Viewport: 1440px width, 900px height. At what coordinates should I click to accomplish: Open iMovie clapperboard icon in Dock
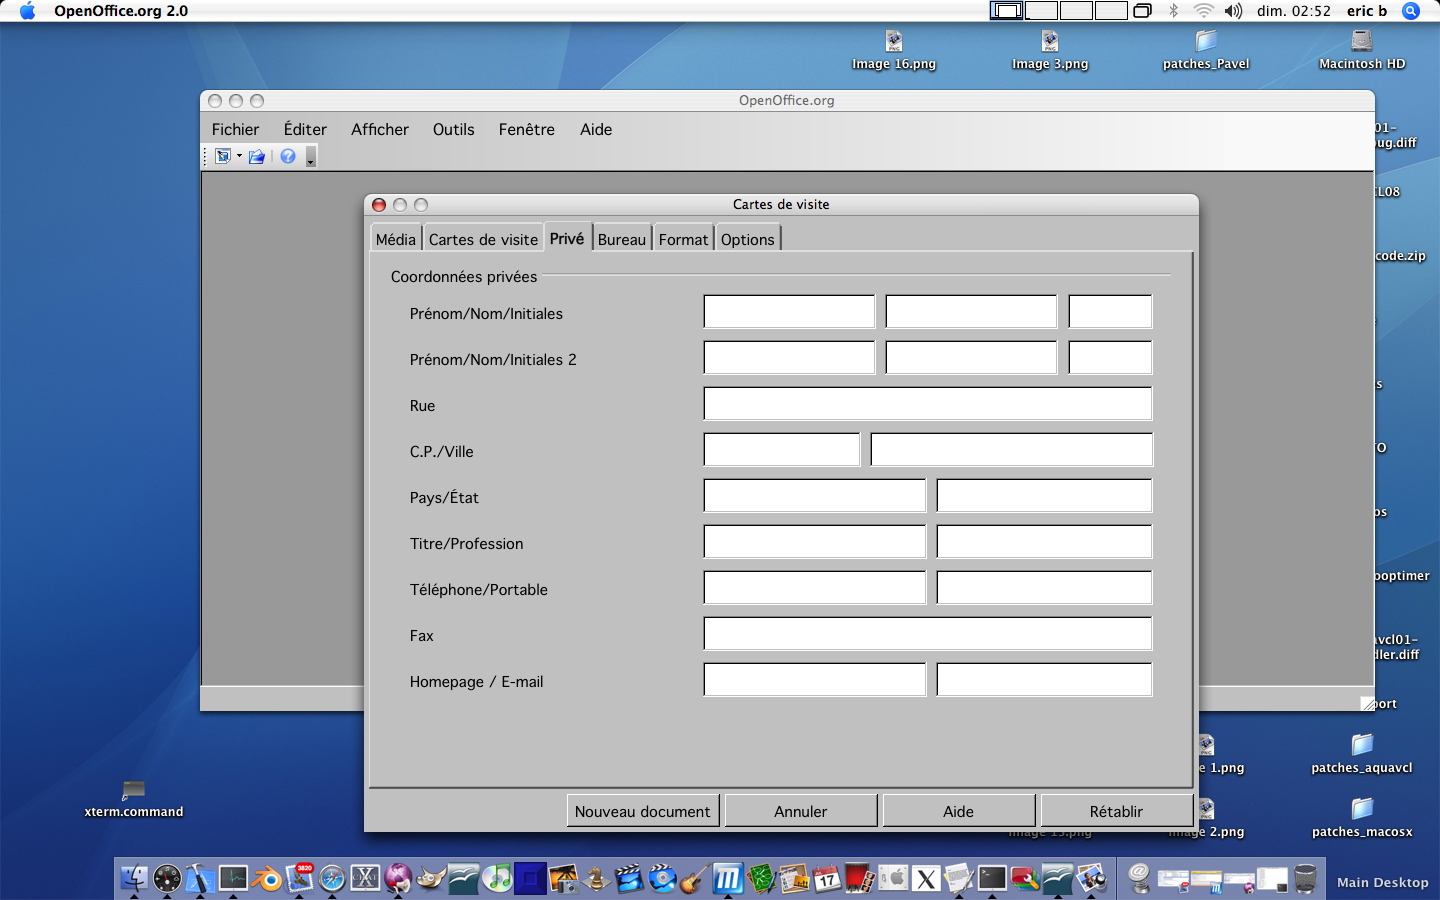point(629,878)
